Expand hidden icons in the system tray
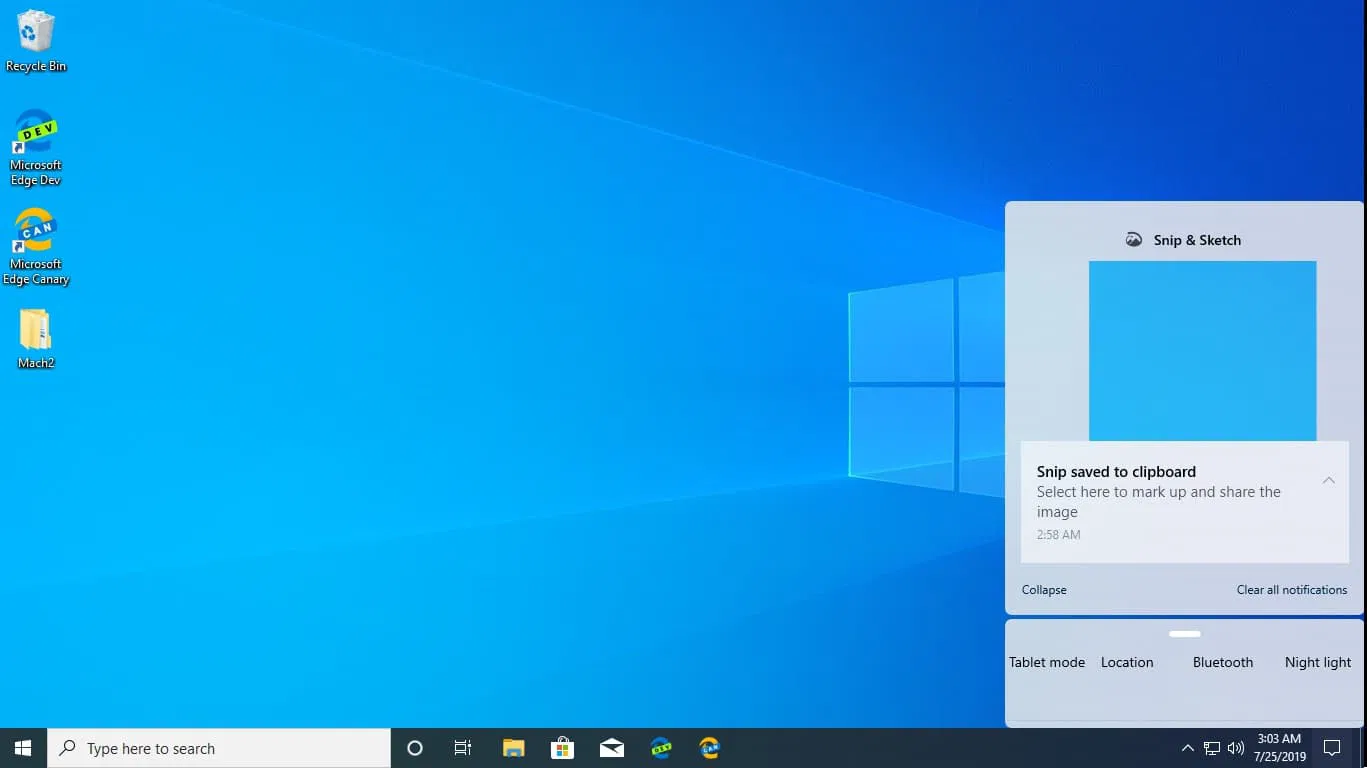 click(x=1187, y=747)
